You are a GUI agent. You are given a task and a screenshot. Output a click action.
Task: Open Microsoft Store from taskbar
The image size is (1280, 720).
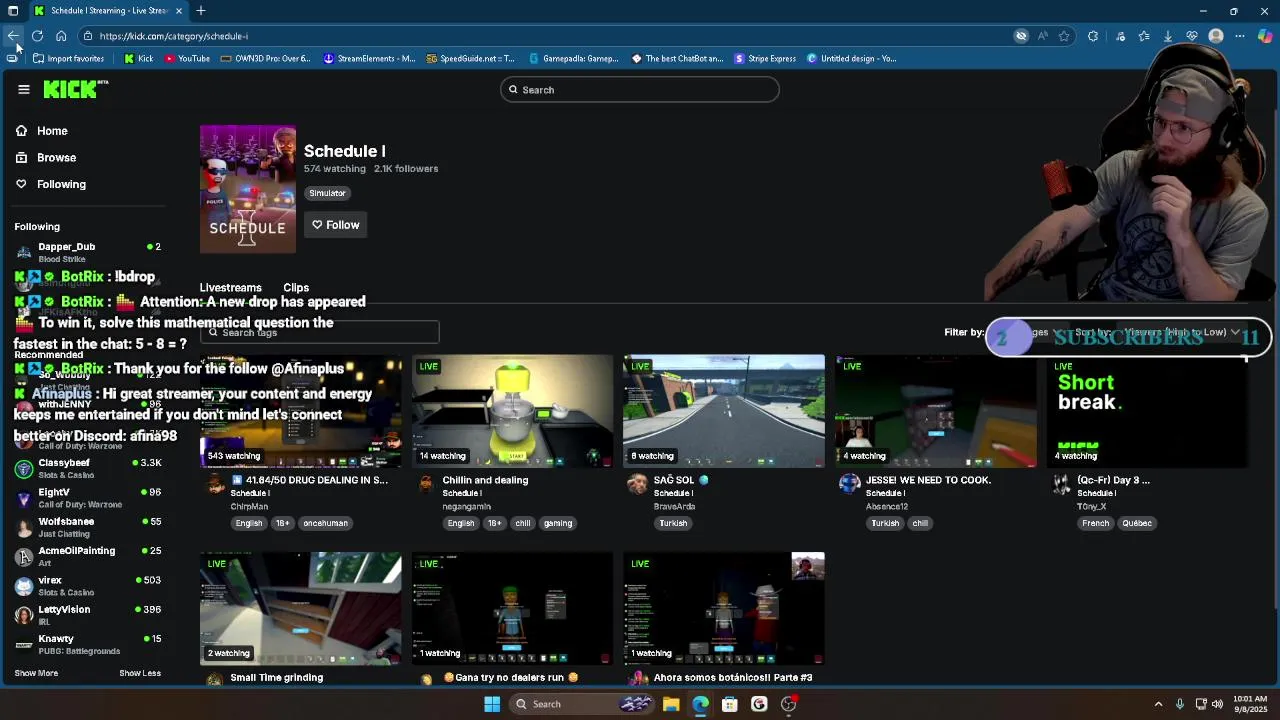[730, 704]
